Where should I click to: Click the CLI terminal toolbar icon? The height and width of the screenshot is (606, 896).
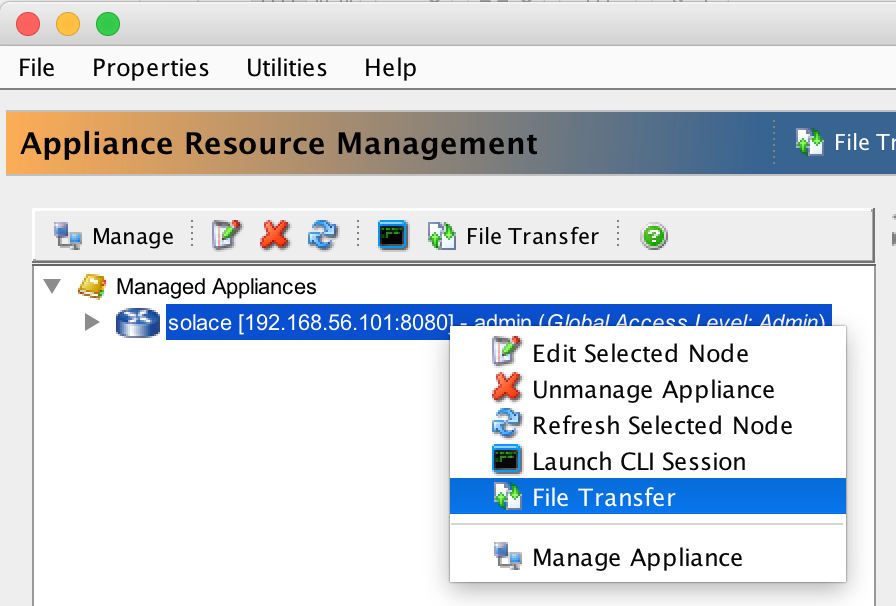[x=393, y=236]
